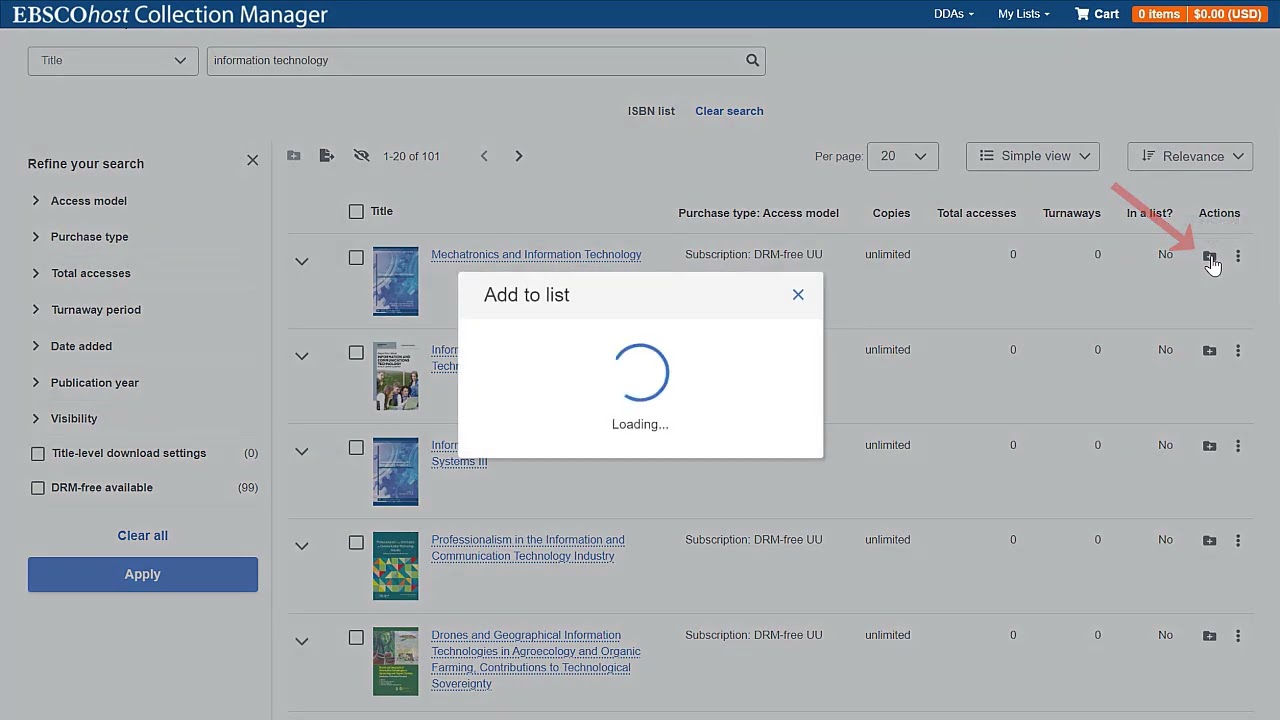Screen dimensions: 1280x720
Task: Click the ISBN list link
Action: [x=651, y=111]
